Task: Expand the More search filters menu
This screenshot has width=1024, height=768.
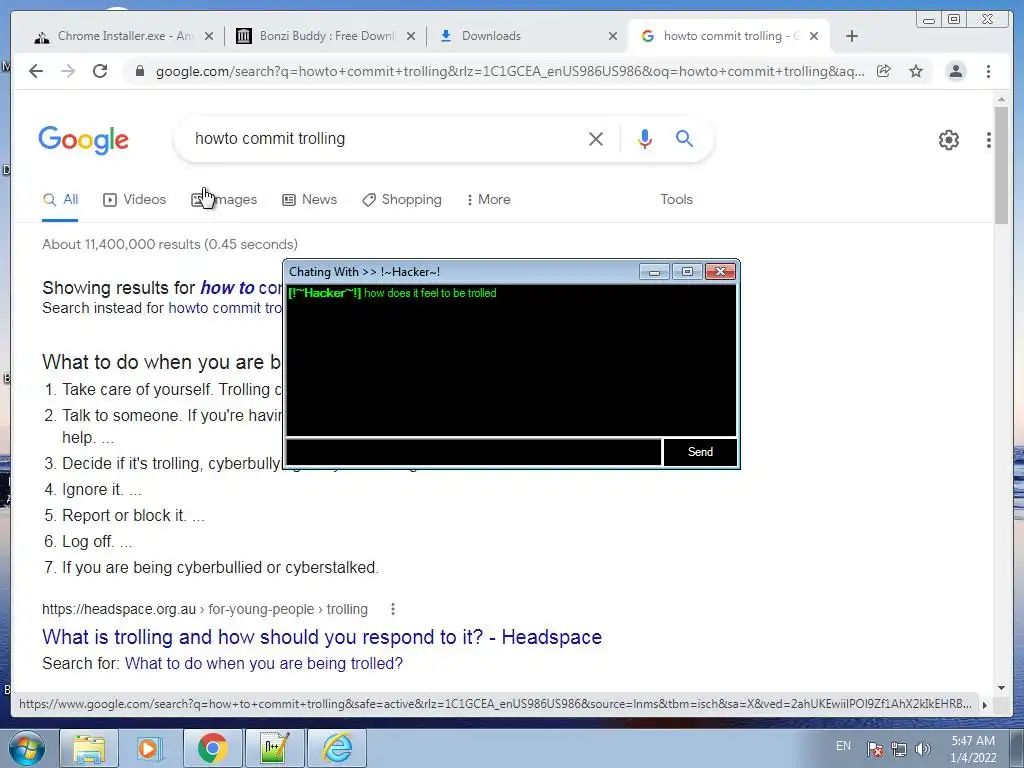Action: [488, 199]
